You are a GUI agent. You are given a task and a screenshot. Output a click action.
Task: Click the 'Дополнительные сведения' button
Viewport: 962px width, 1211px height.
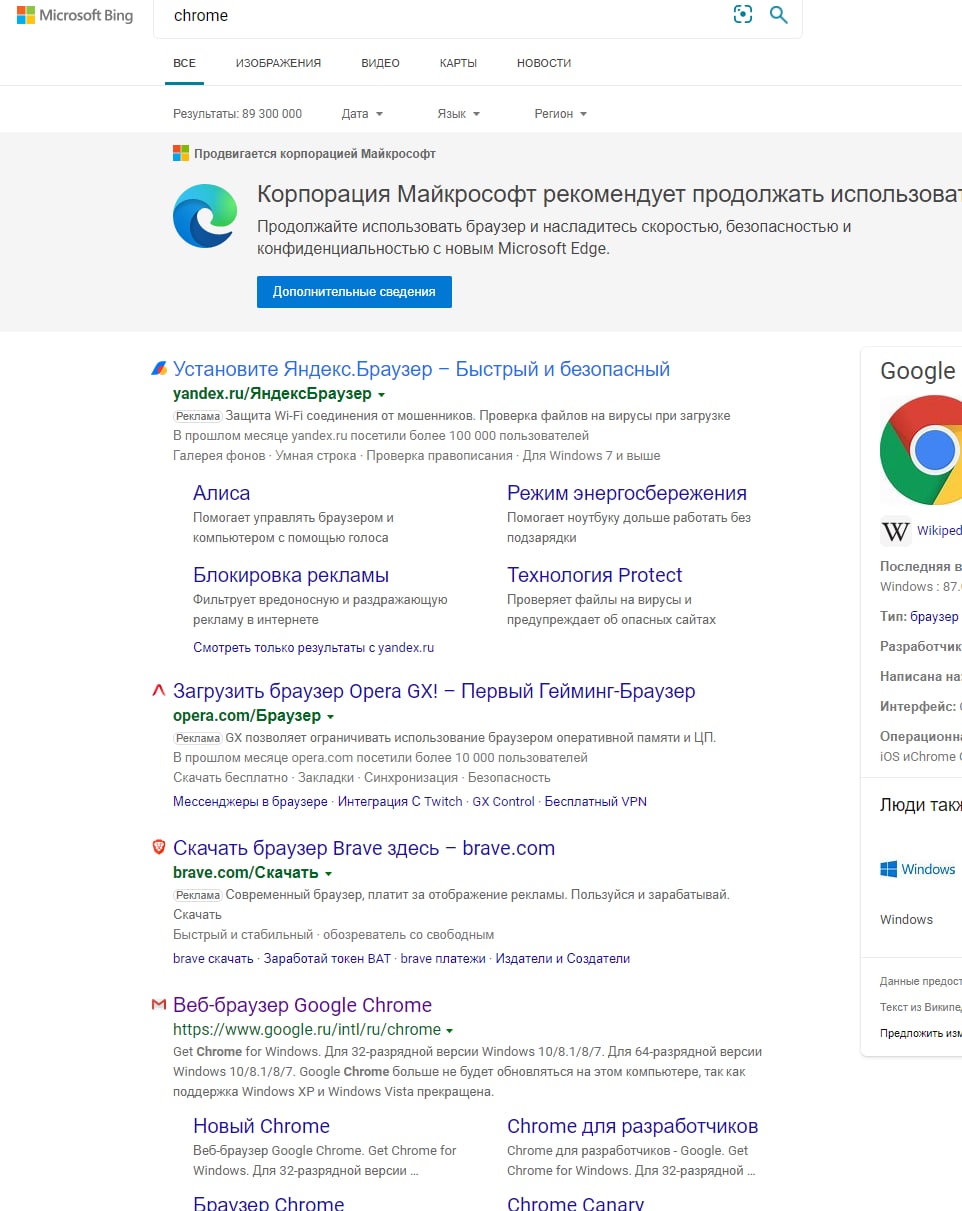(354, 292)
